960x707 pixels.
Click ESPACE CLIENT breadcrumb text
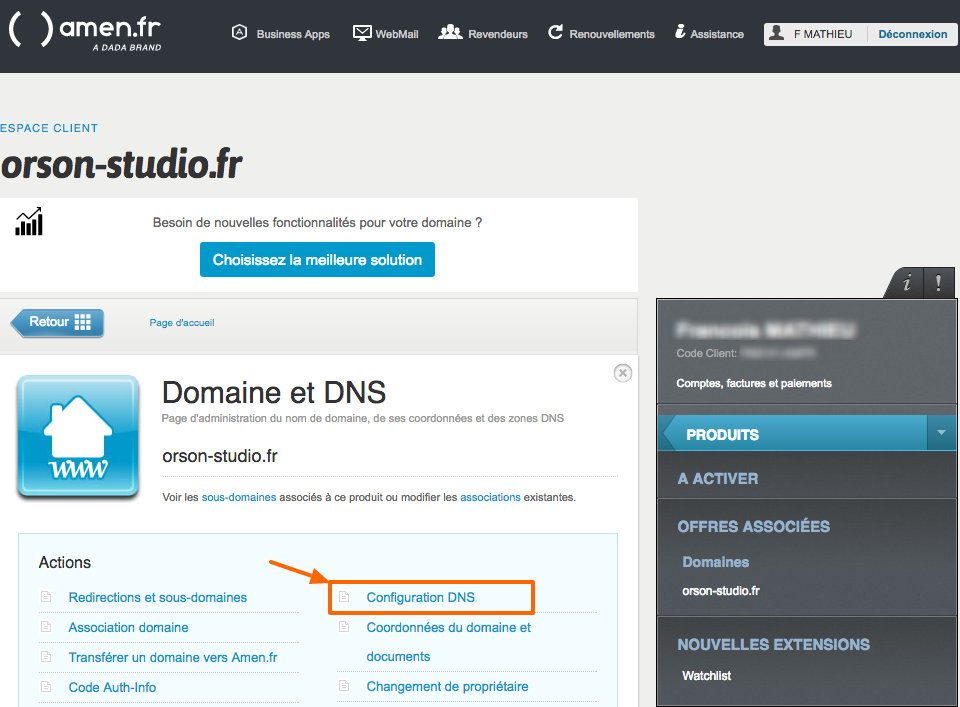(49, 128)
